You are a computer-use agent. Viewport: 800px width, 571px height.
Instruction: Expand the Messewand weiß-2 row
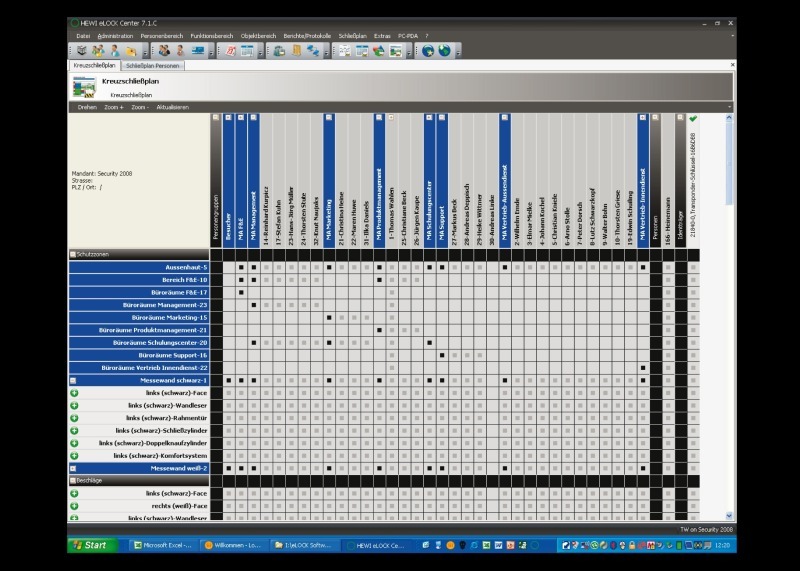tap(73, 468)
